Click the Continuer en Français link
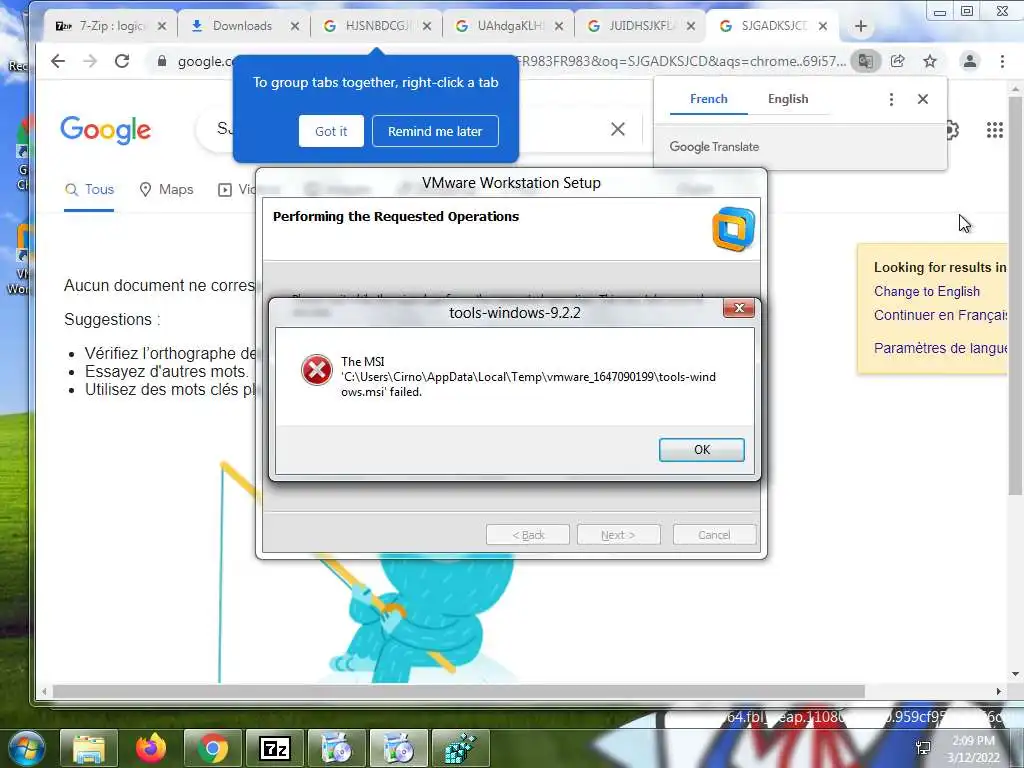The height and width of the screenshot is (768, 1024). click(940, 315)
